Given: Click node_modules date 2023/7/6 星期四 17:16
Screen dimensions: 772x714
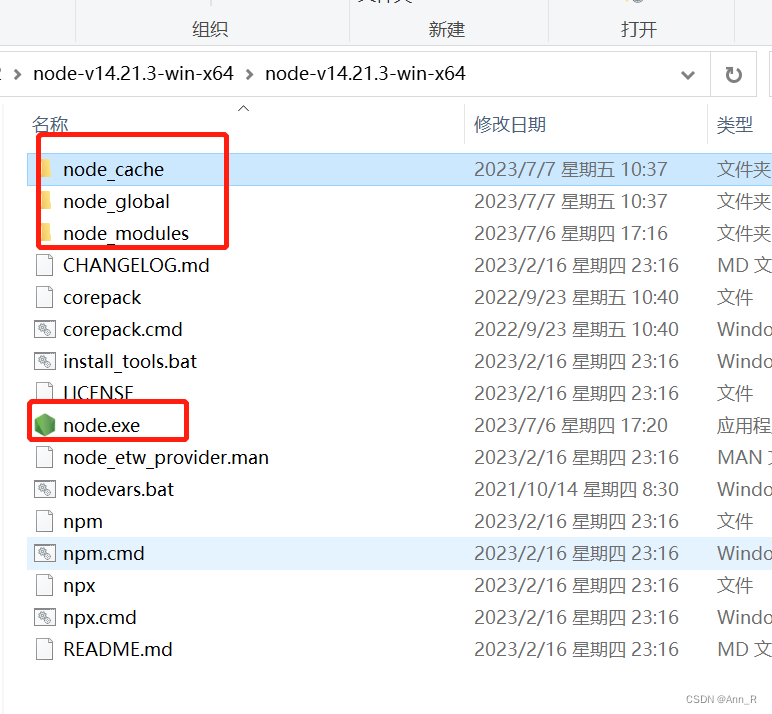Looking at the screenshot, I should [x=571, y=233].
